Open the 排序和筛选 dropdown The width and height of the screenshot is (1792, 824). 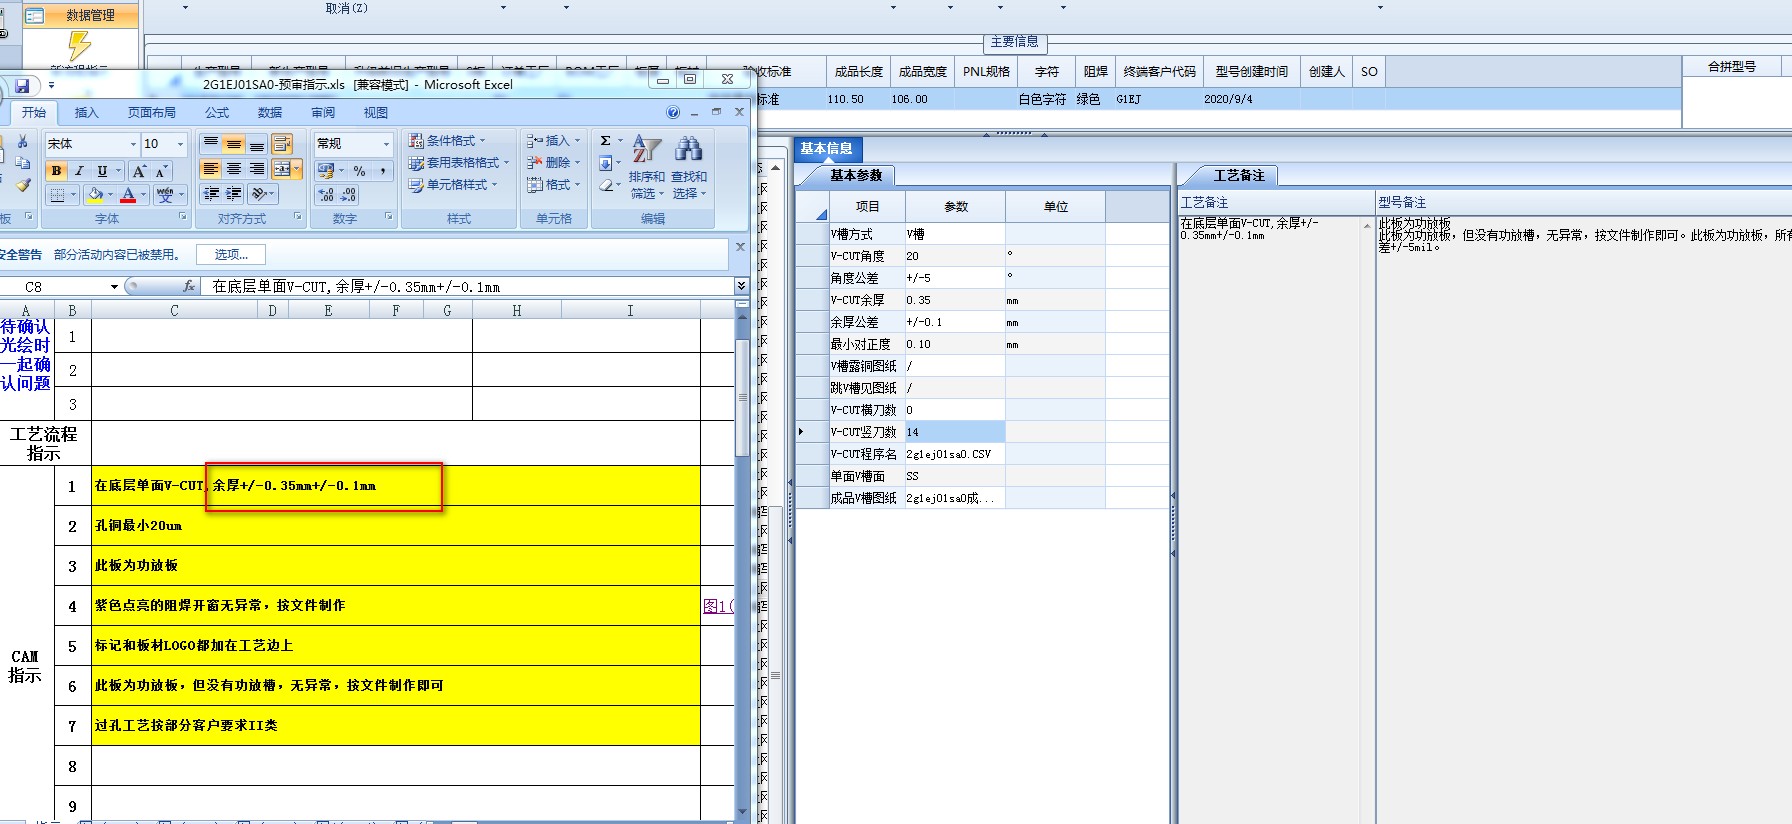pos(647,168)
